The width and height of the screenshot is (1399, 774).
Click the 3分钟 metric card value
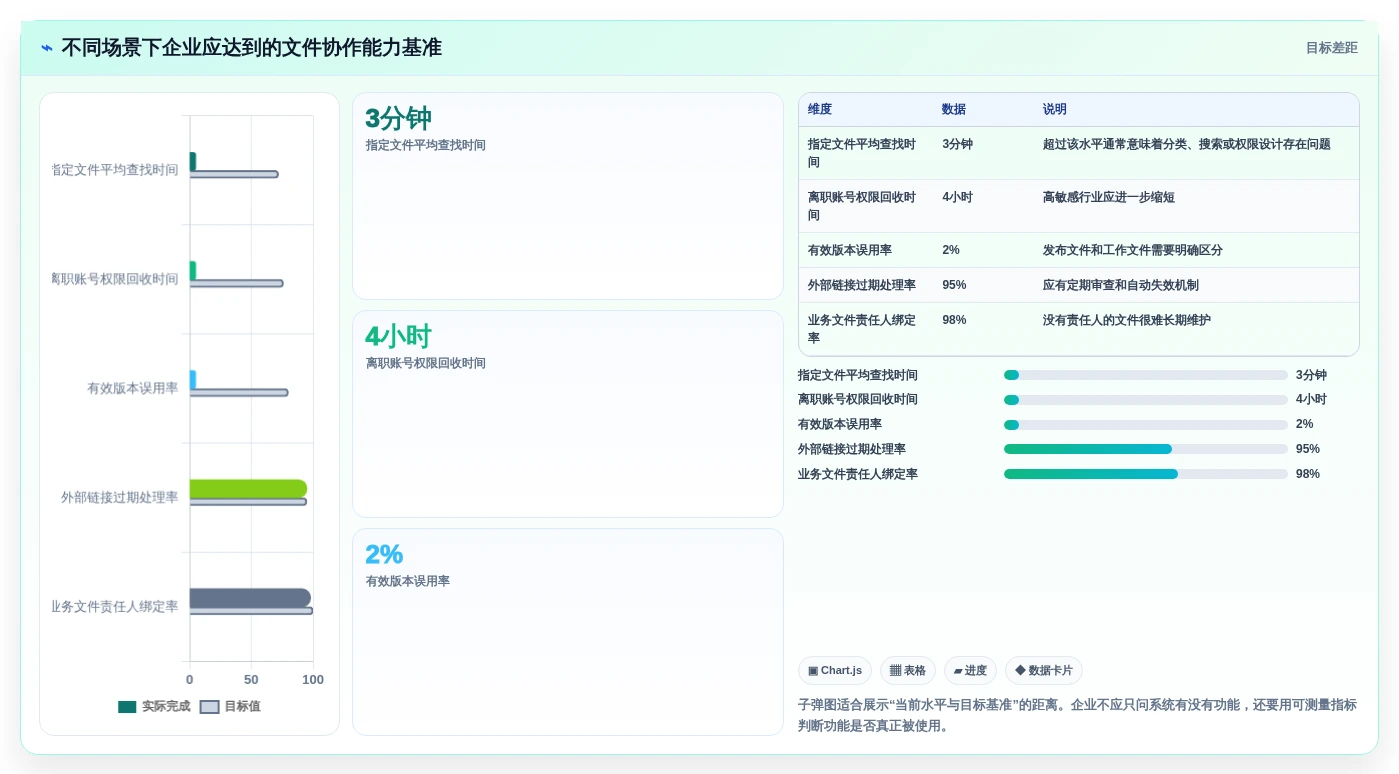point(398,119)
